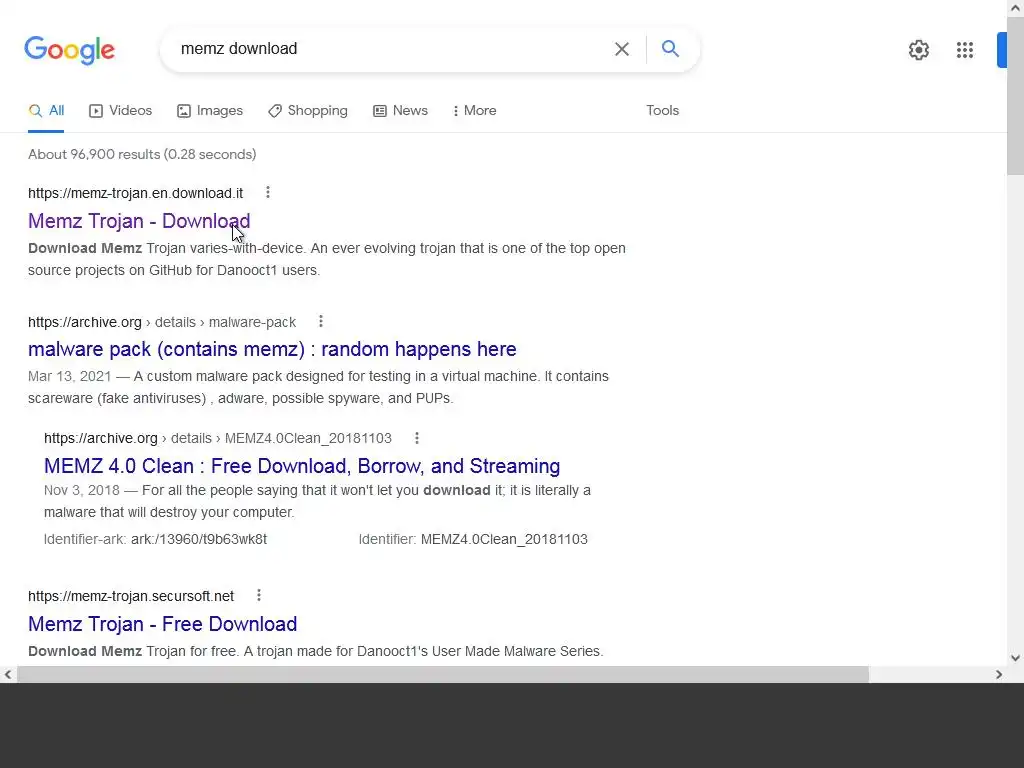This screenshot has height=768, width=1024.
Task: Switch to the Videos tab
Action: [x=120, y=110]
